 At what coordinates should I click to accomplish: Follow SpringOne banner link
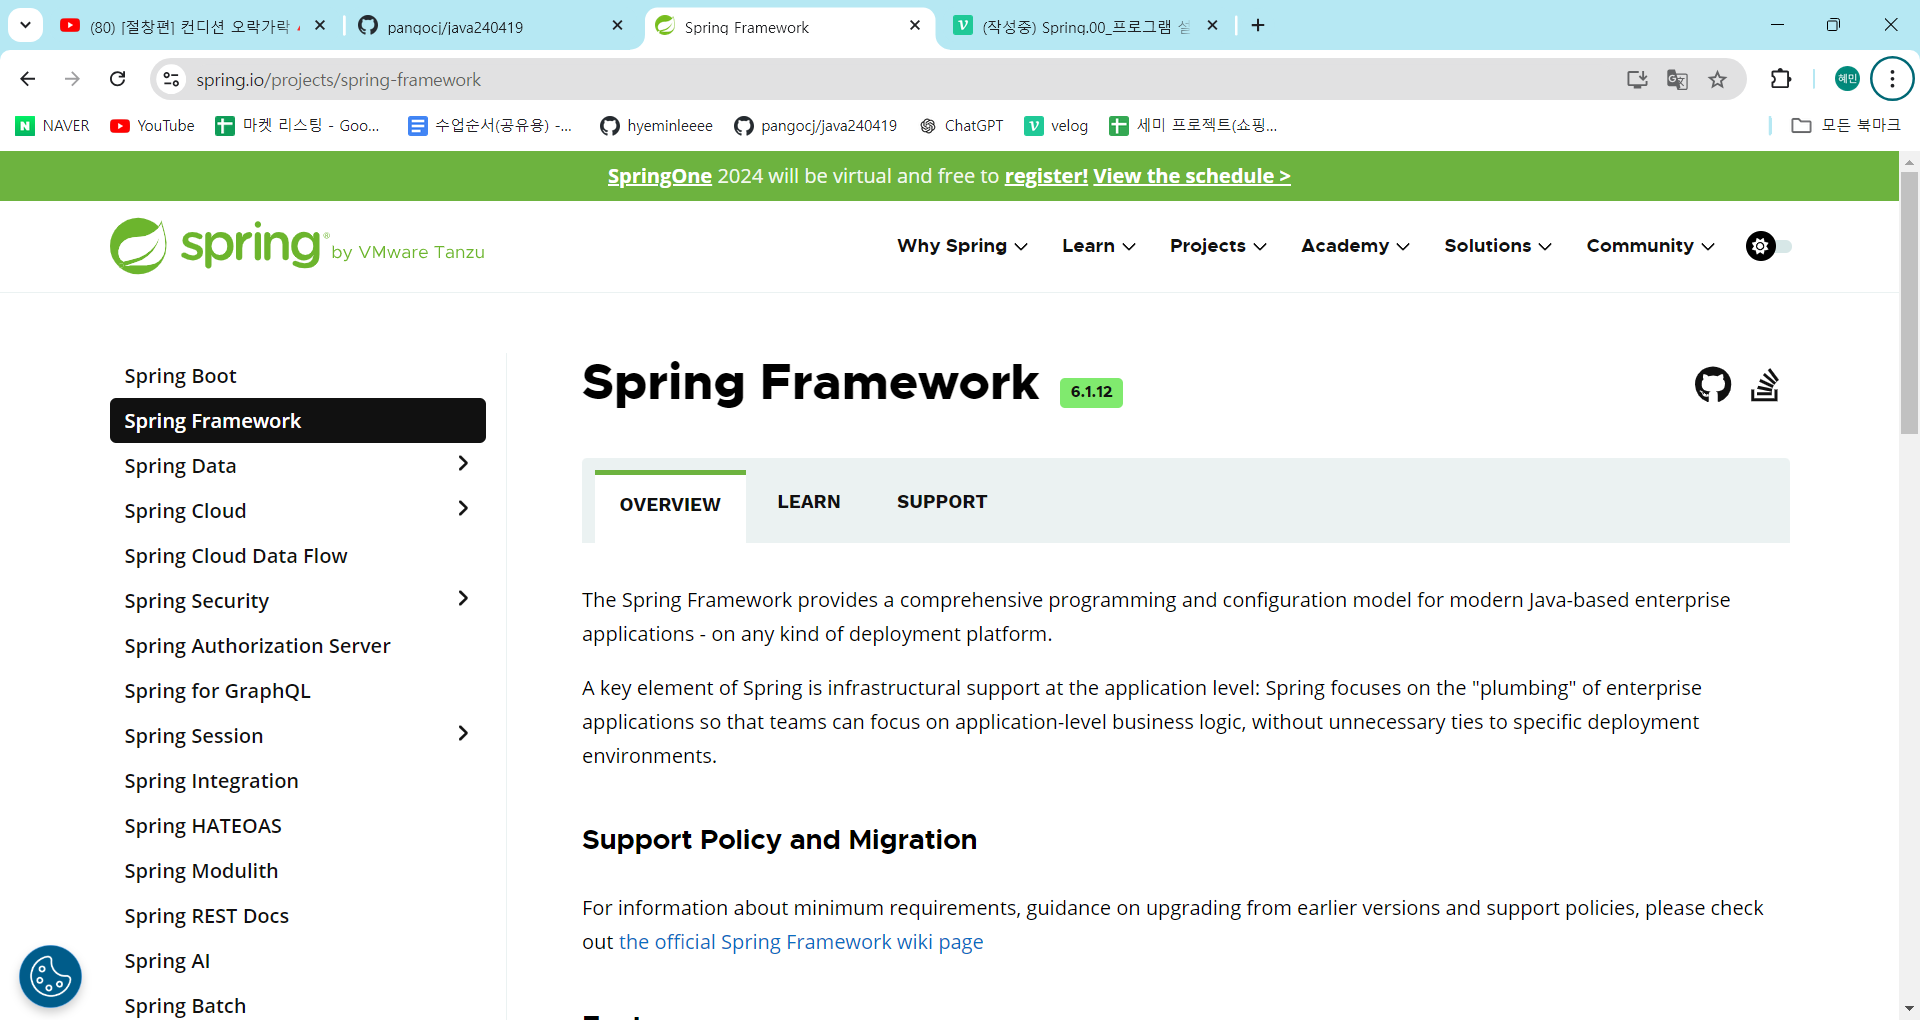click(660, 176)
